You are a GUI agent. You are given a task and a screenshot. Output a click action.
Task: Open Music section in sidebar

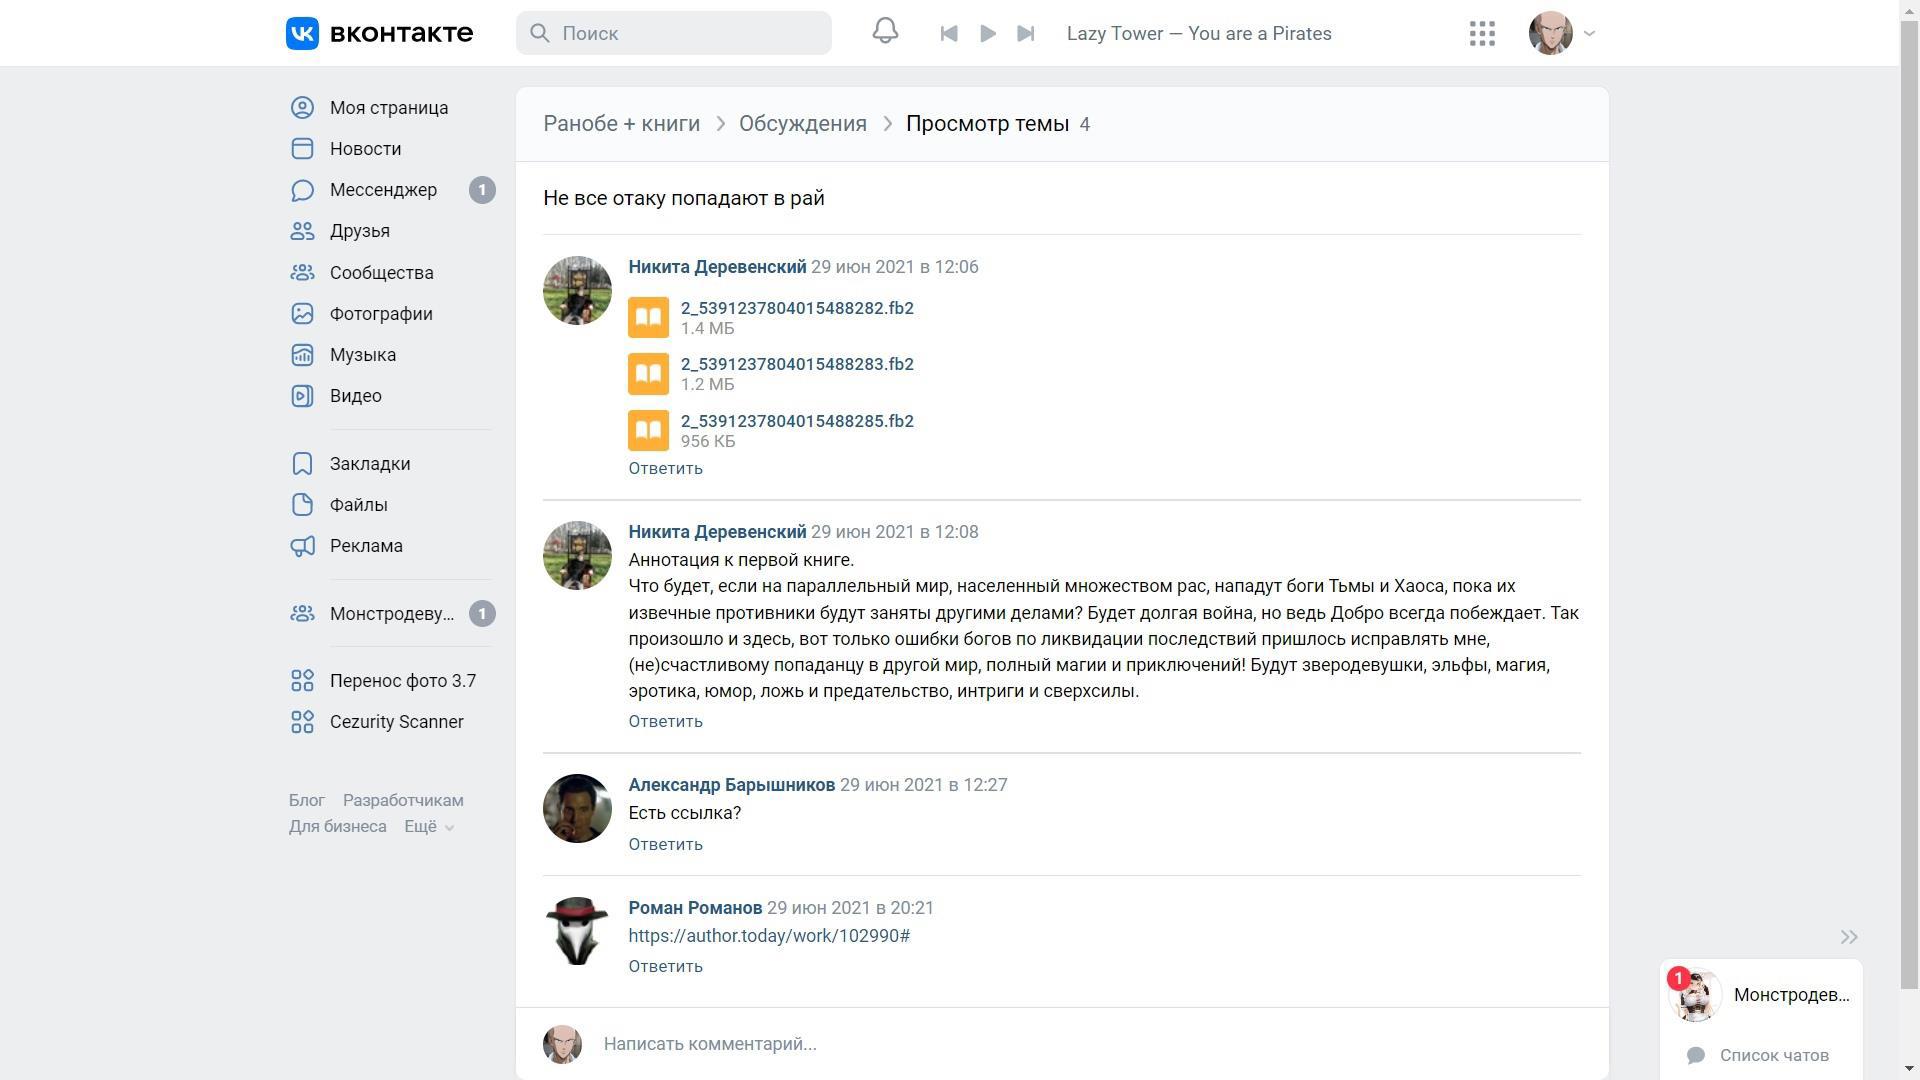click(362, 355)
